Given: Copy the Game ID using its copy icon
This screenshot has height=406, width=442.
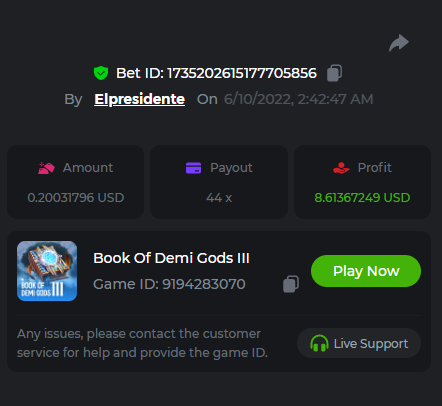Looking at the screenshot, I should [x=291, y=284].
